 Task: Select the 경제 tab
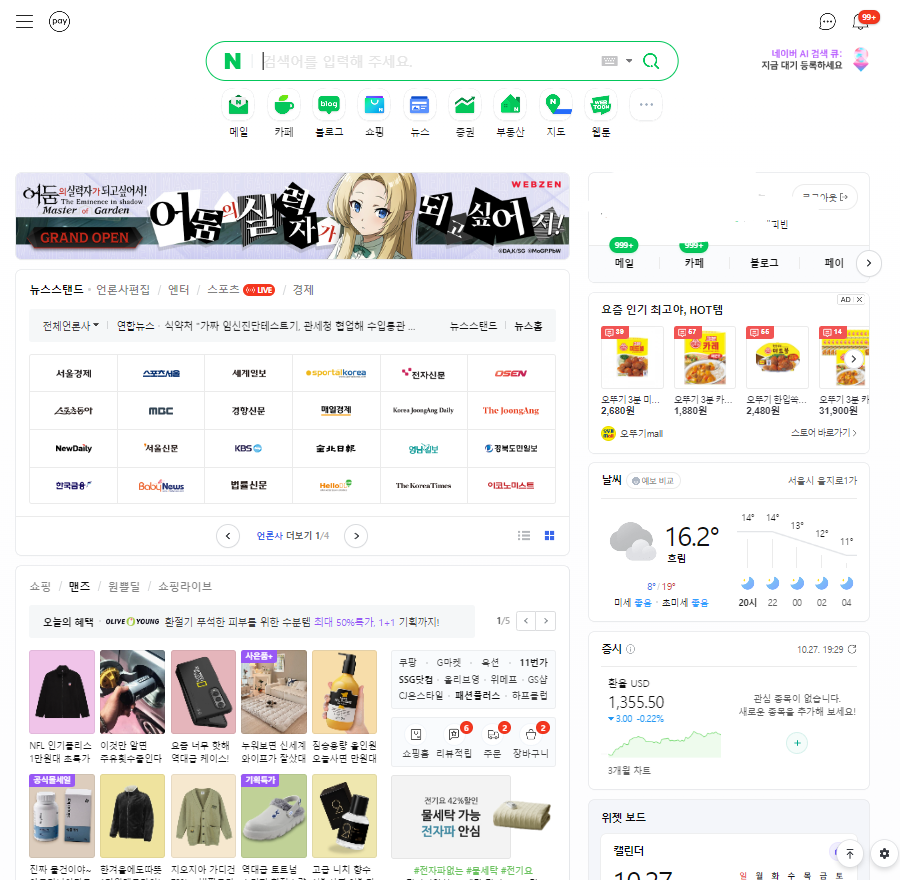(303, 289)
